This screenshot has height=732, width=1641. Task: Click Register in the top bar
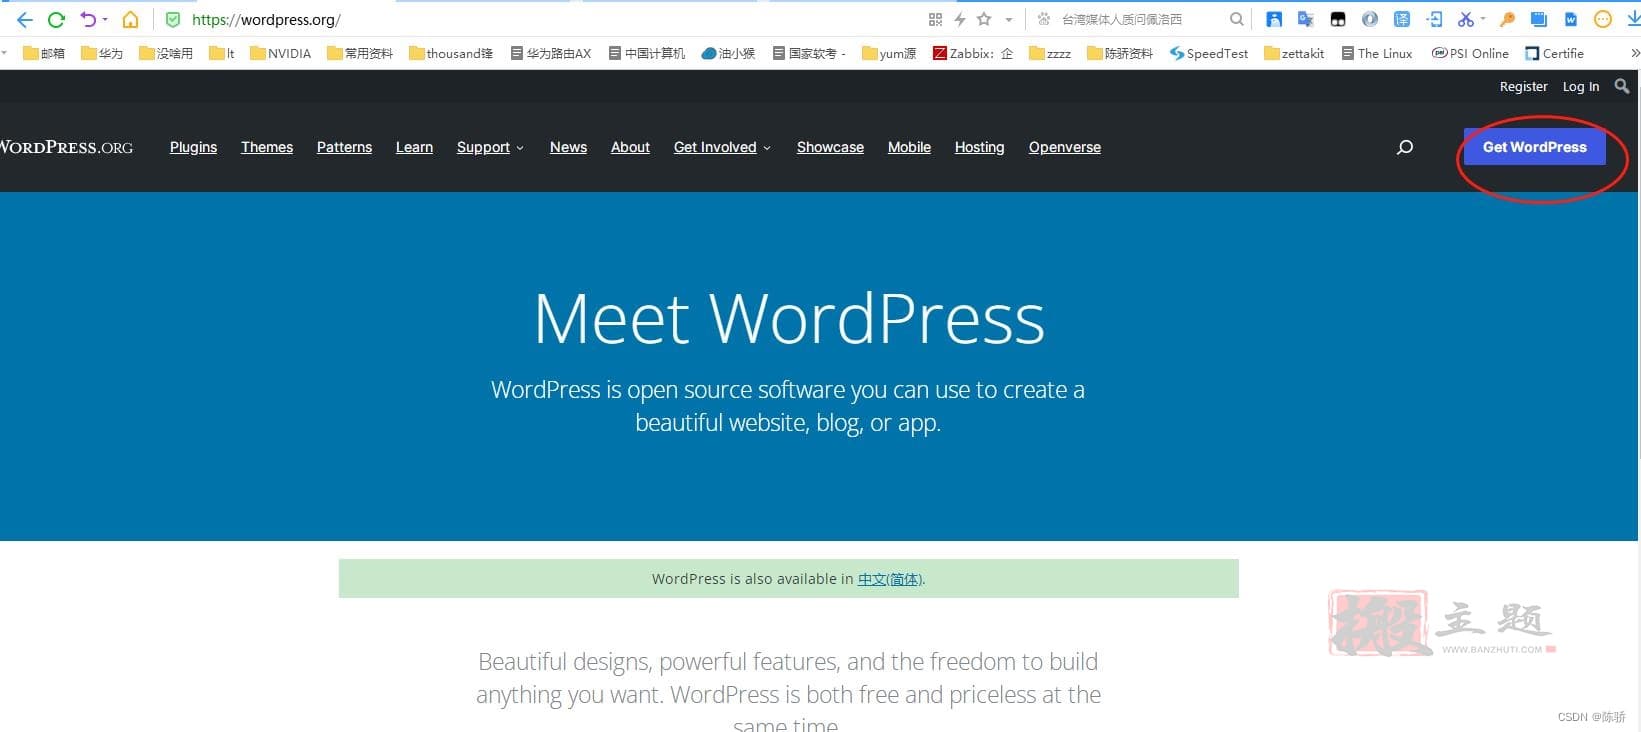tap(1523, 87)
